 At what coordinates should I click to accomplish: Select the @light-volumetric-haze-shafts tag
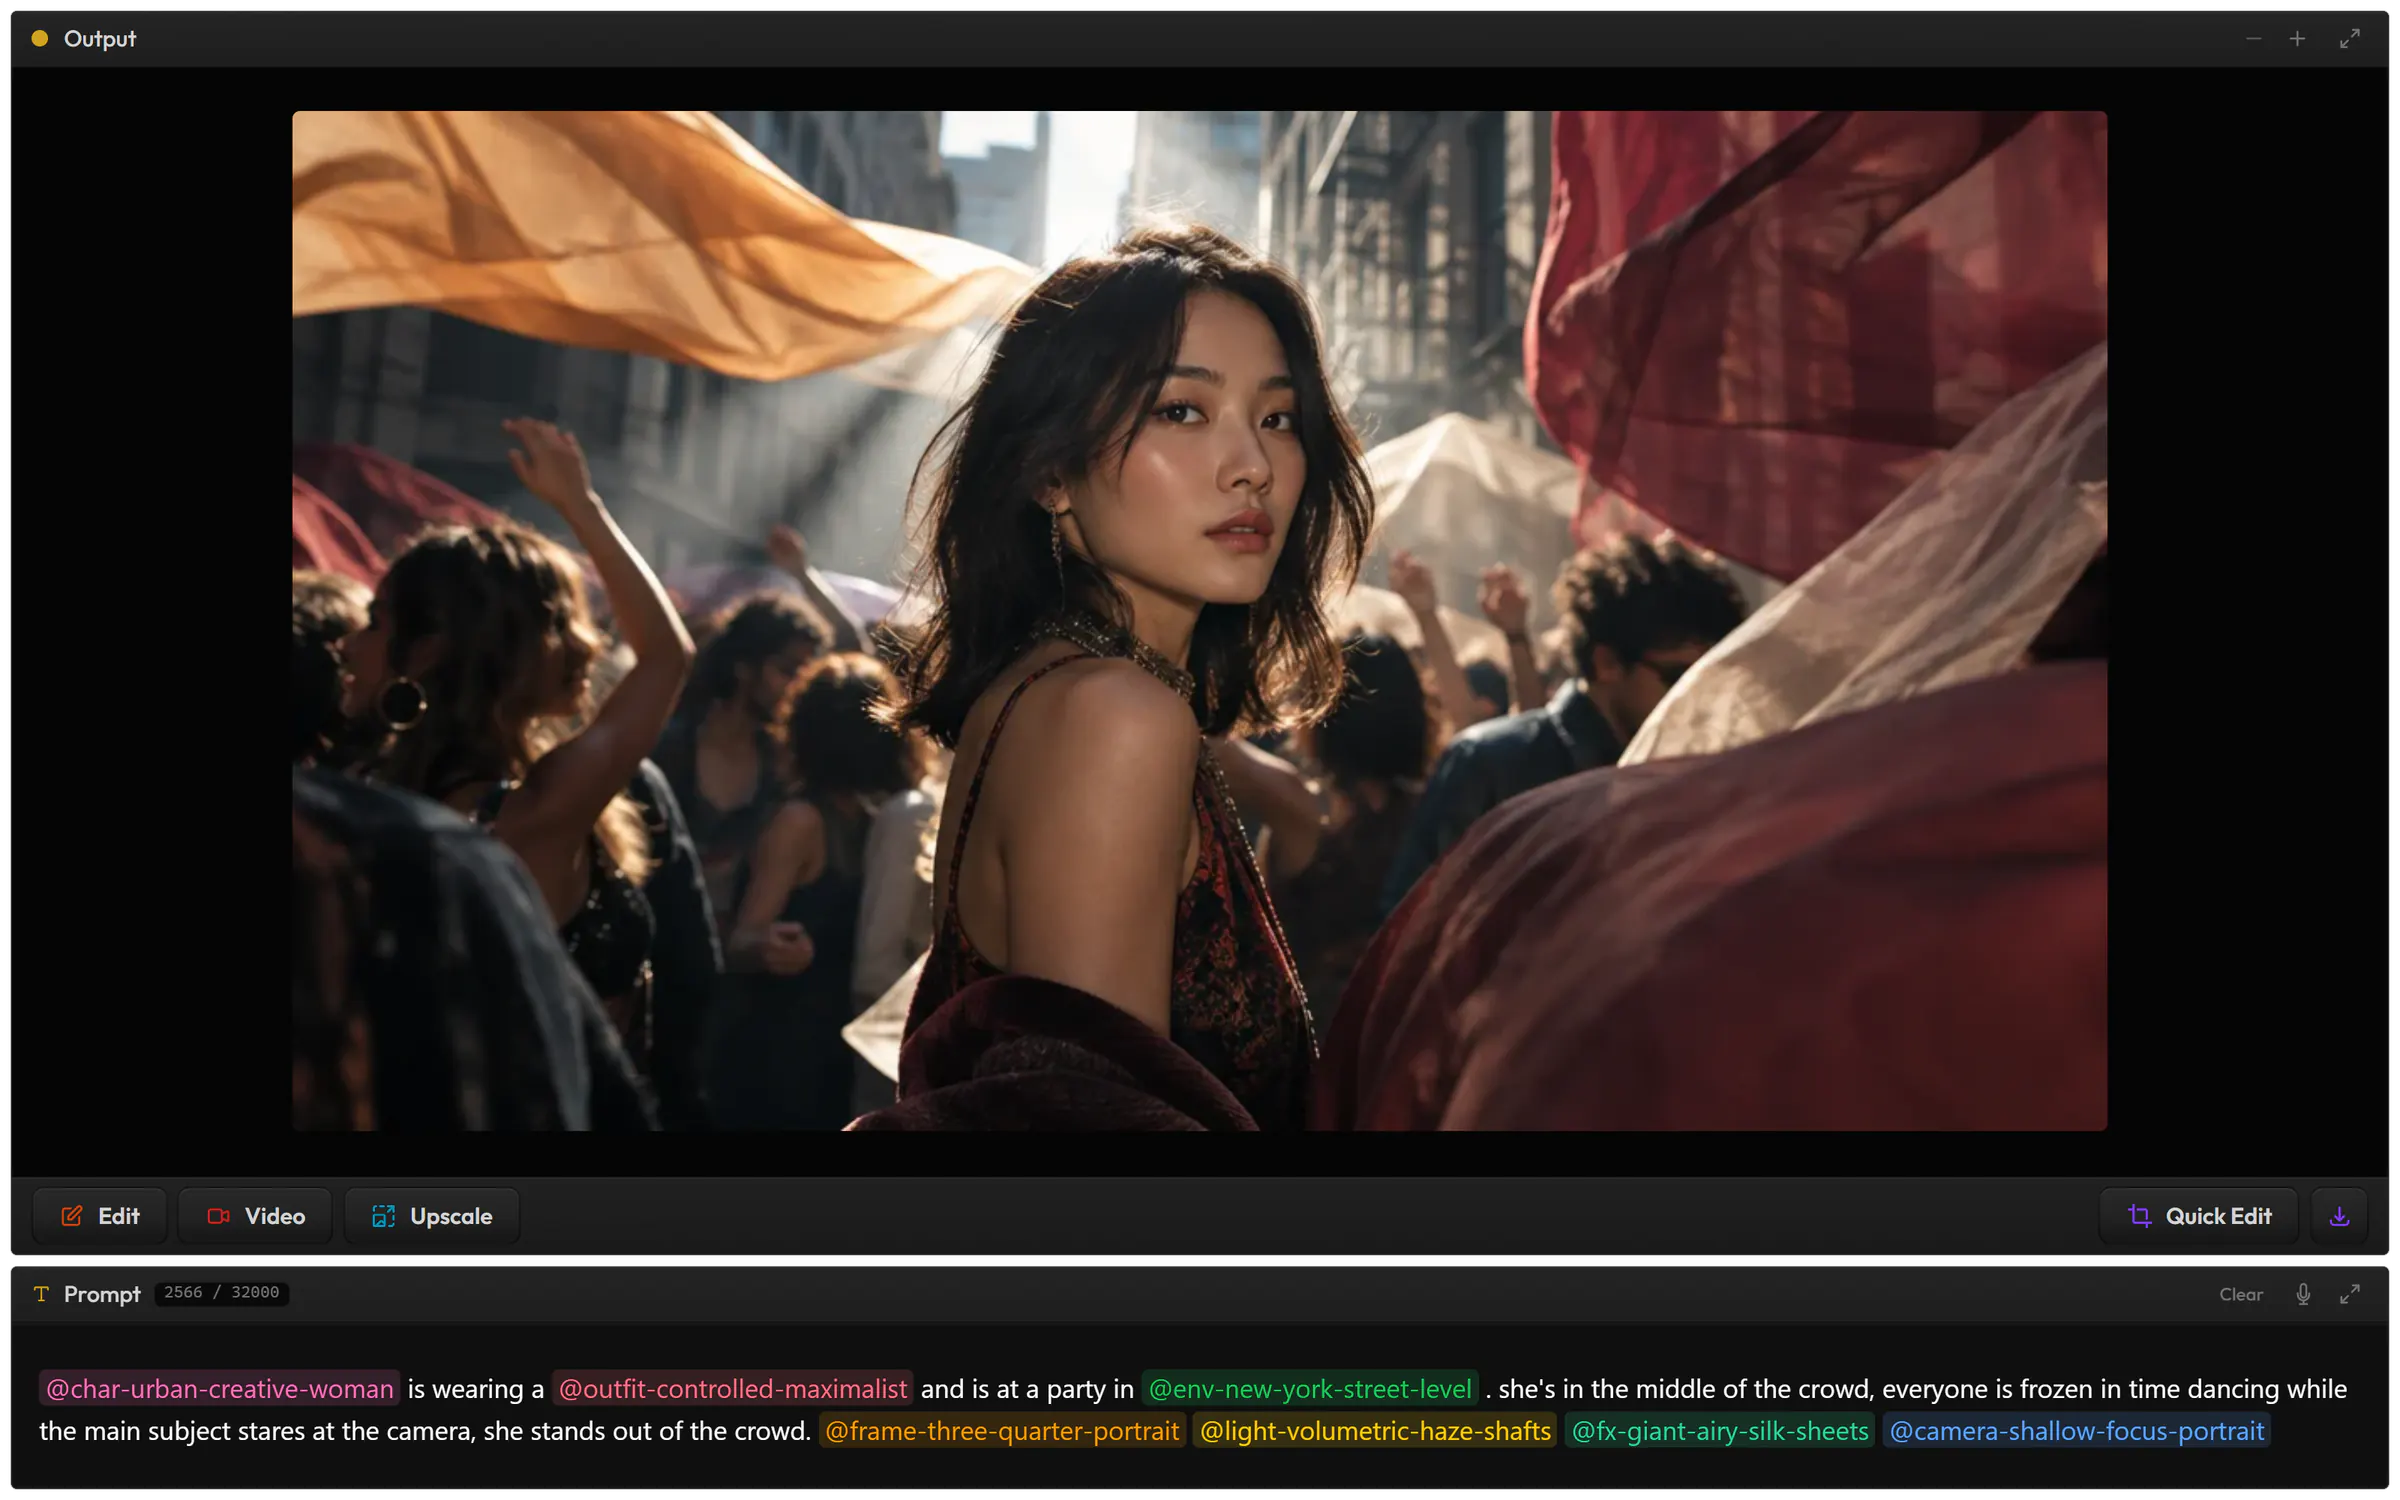click(x=1375, y=1431)
